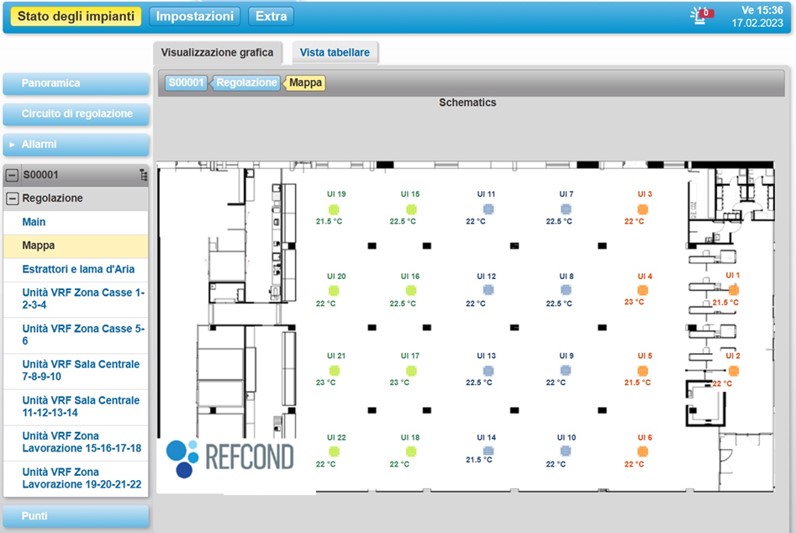The image size is (796, 533).
Task: Open Circuito di regolazione
Action: coord(76,114)
